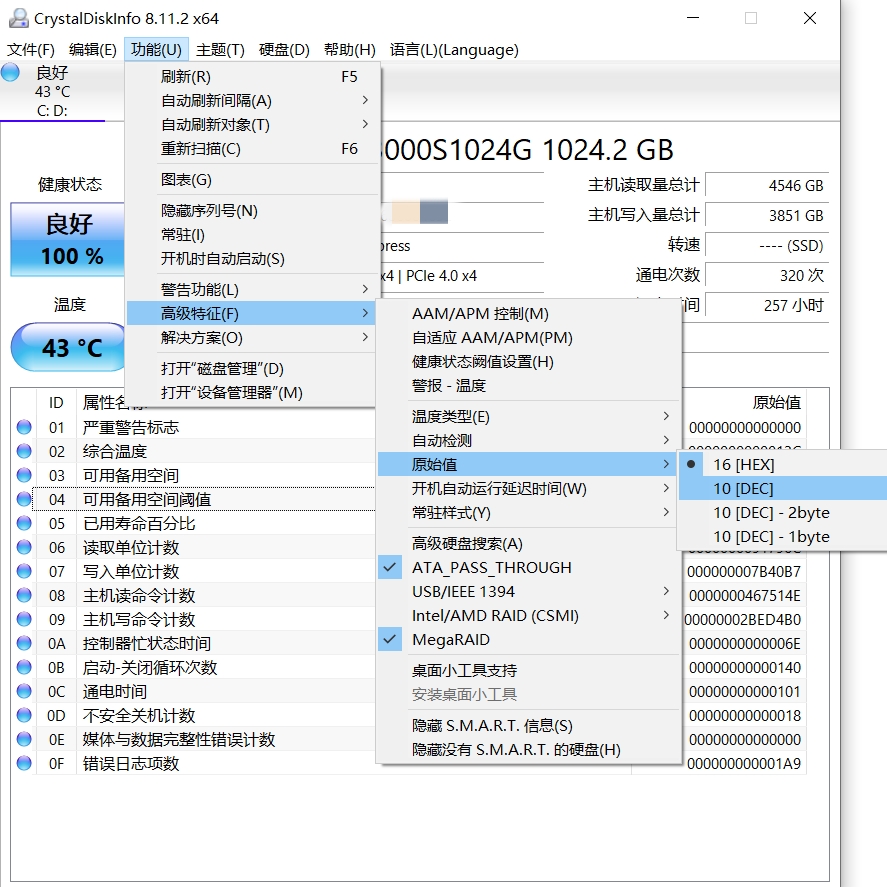This screenshot has width=887, height=887.
Task: Expand the 解决方案(O) submenu
Action: 252,338
